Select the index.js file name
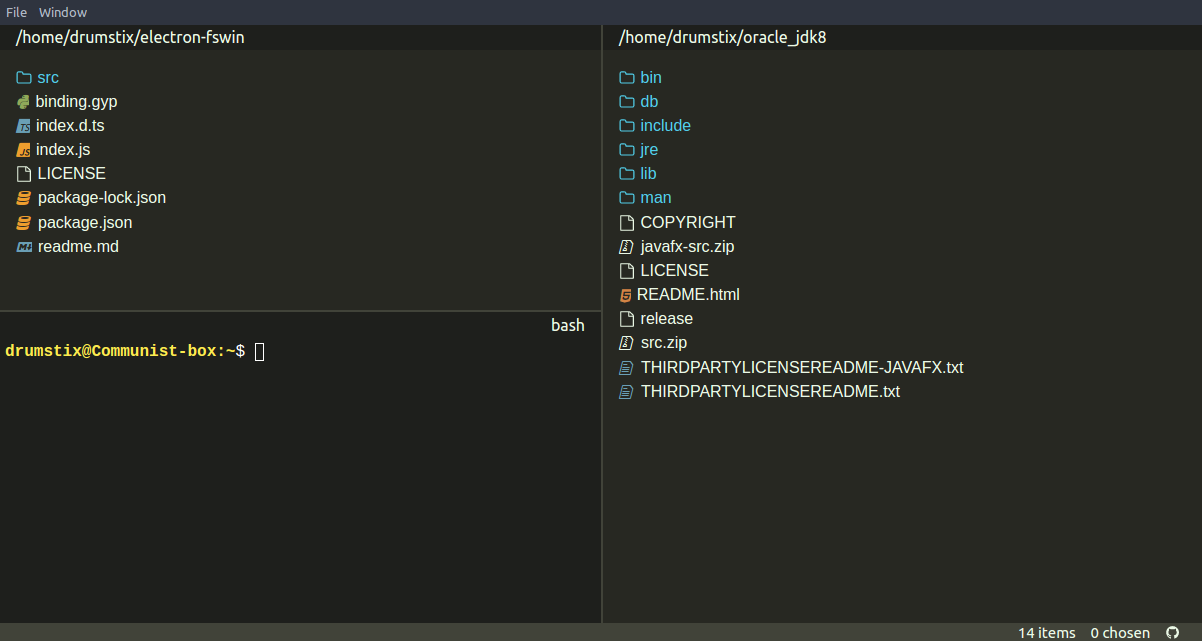Image resolution: width=1202 pixels, height=641 pixels. tap(63, 150)
